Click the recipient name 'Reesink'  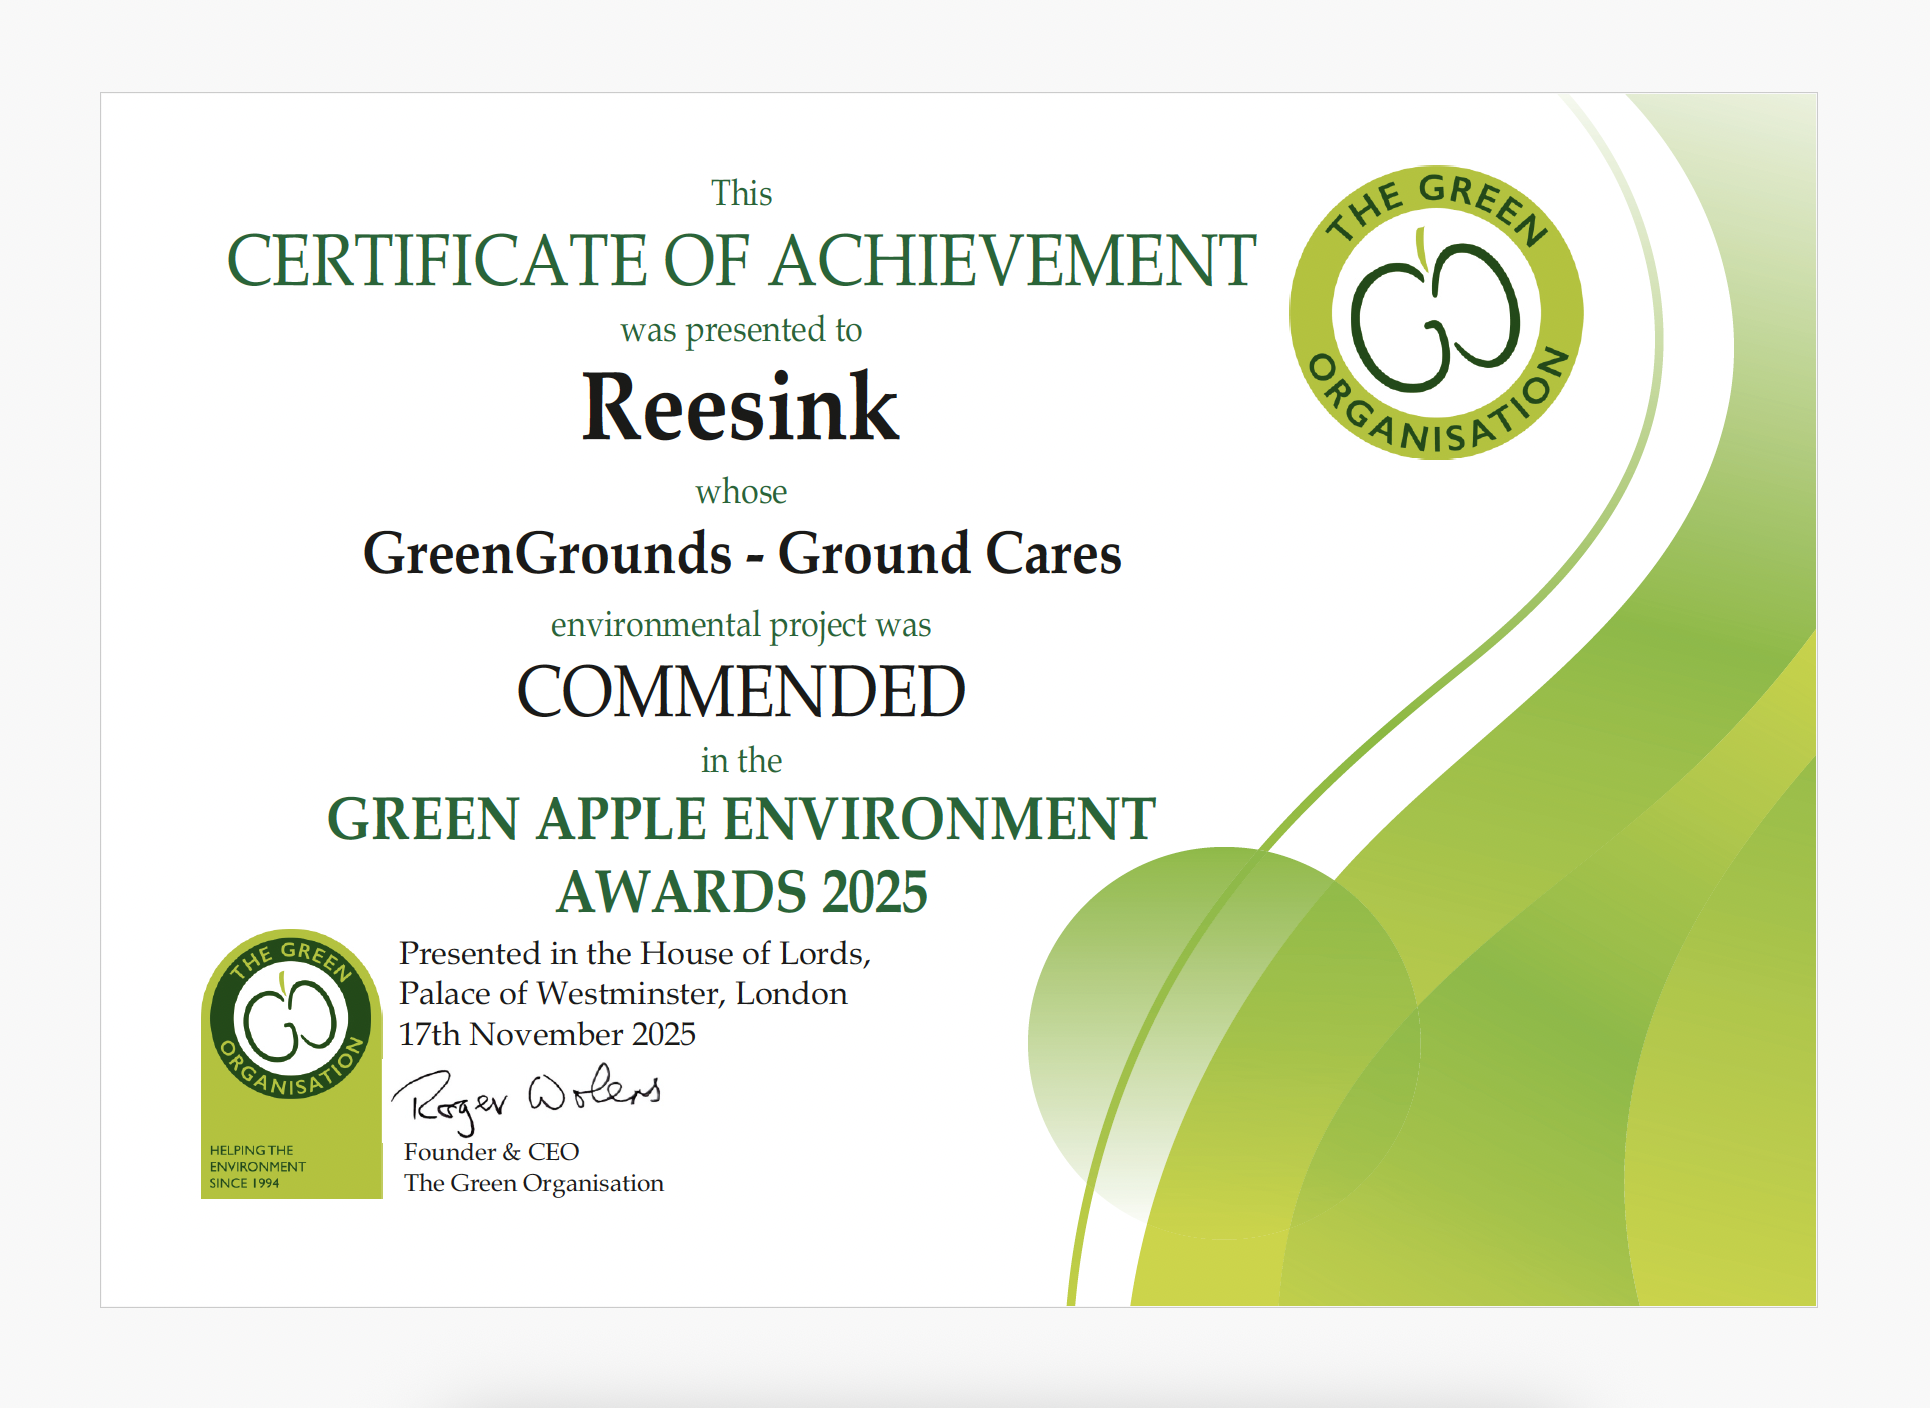740,408
